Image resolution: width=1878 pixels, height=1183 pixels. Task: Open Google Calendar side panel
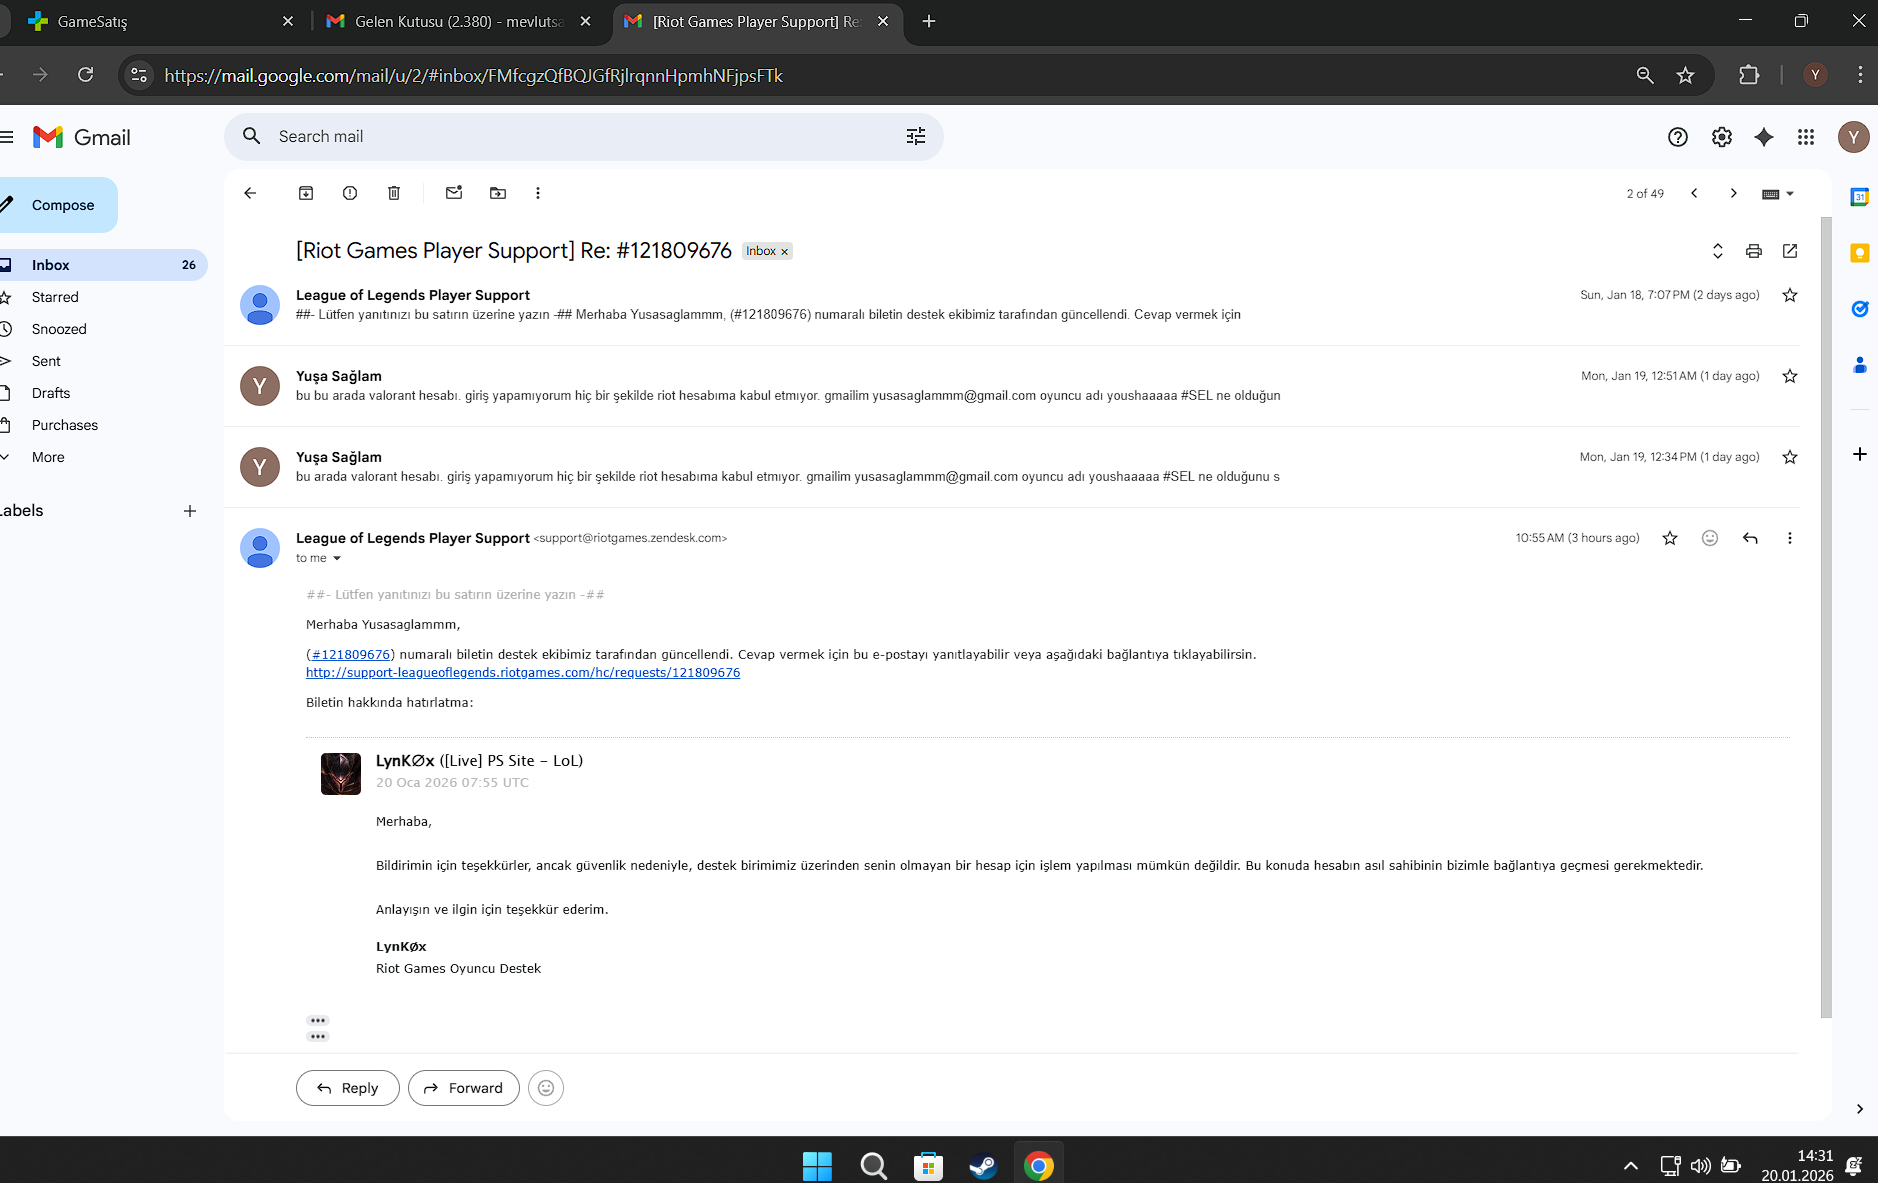point(1860,197)
